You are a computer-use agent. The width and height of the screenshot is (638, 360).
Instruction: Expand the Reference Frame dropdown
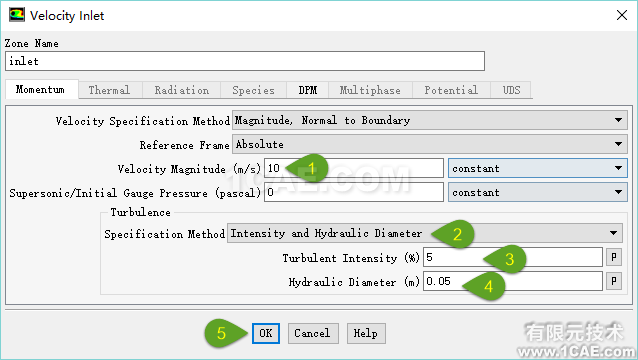(x=430, y=144)
